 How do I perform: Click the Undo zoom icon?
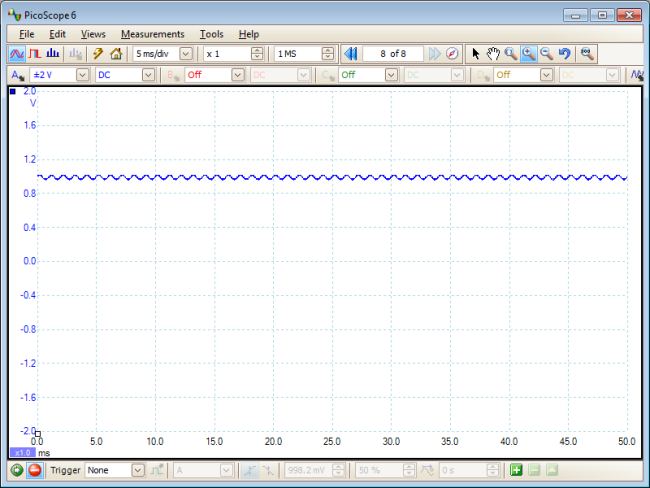565,53
